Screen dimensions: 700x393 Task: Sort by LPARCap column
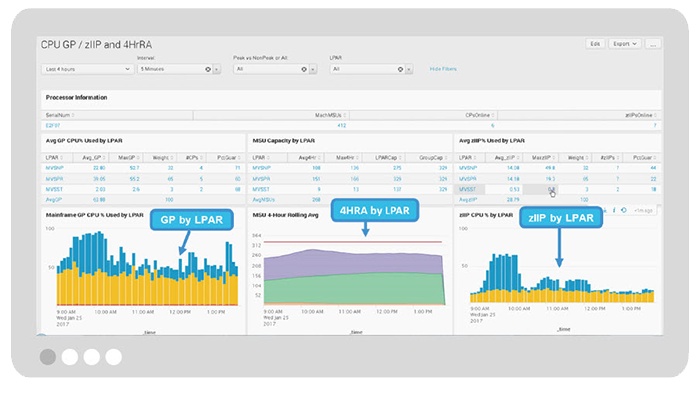[x=388, y=158]
